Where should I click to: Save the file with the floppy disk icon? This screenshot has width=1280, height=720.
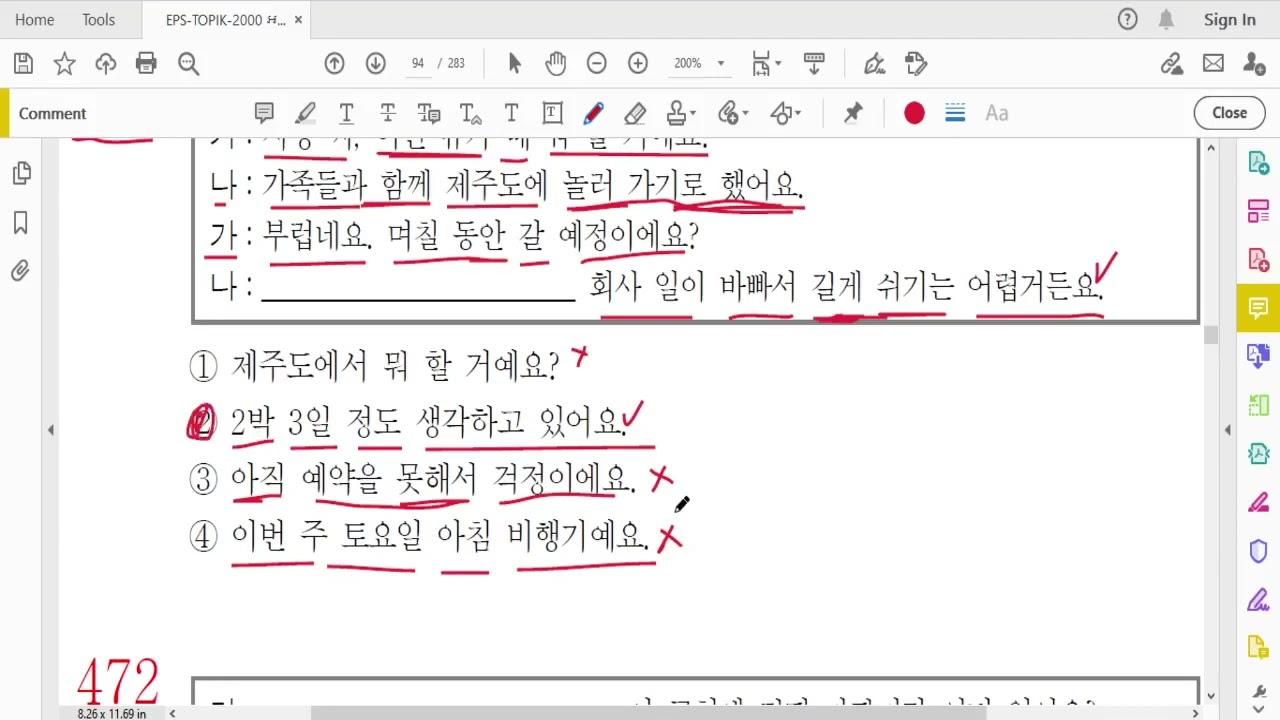[24, 64]
